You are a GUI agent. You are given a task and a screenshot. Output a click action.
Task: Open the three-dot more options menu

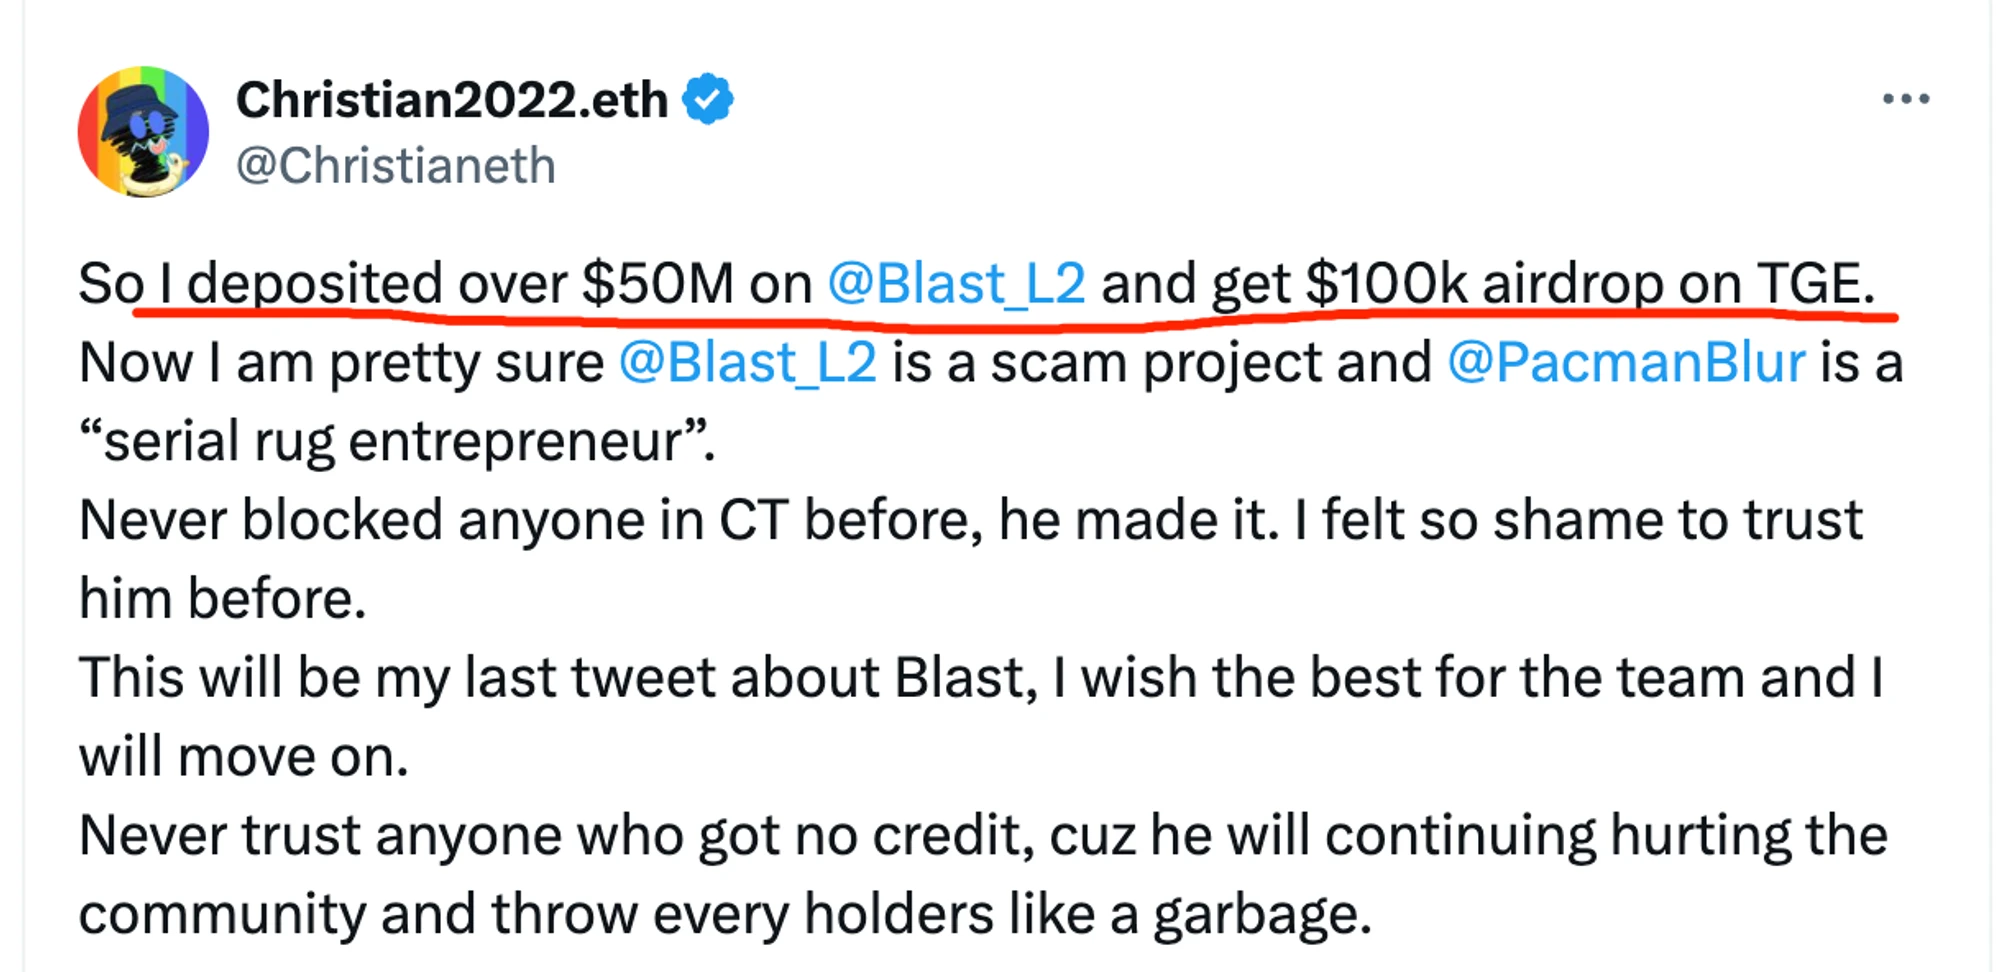coord(1905,99)
